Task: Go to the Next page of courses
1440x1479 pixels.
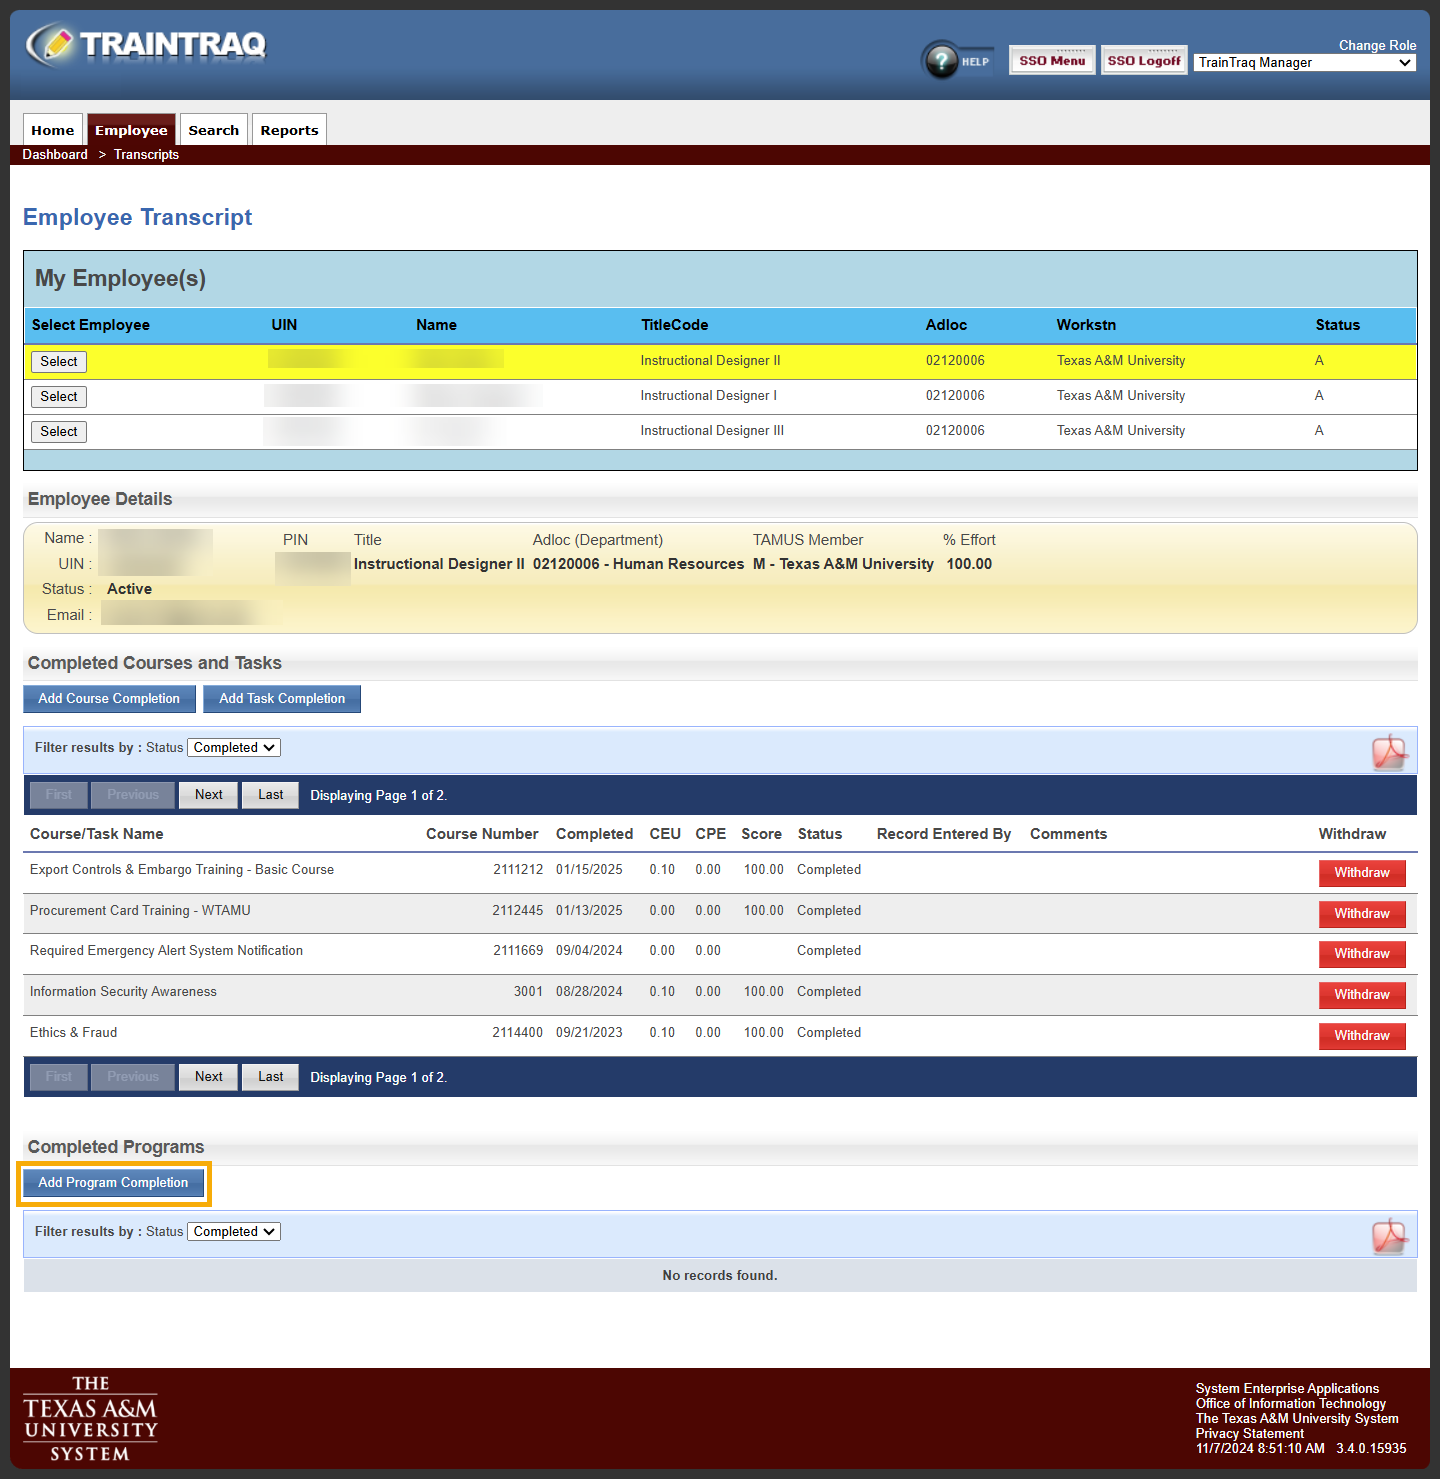Action: click(x=208, y=794)
